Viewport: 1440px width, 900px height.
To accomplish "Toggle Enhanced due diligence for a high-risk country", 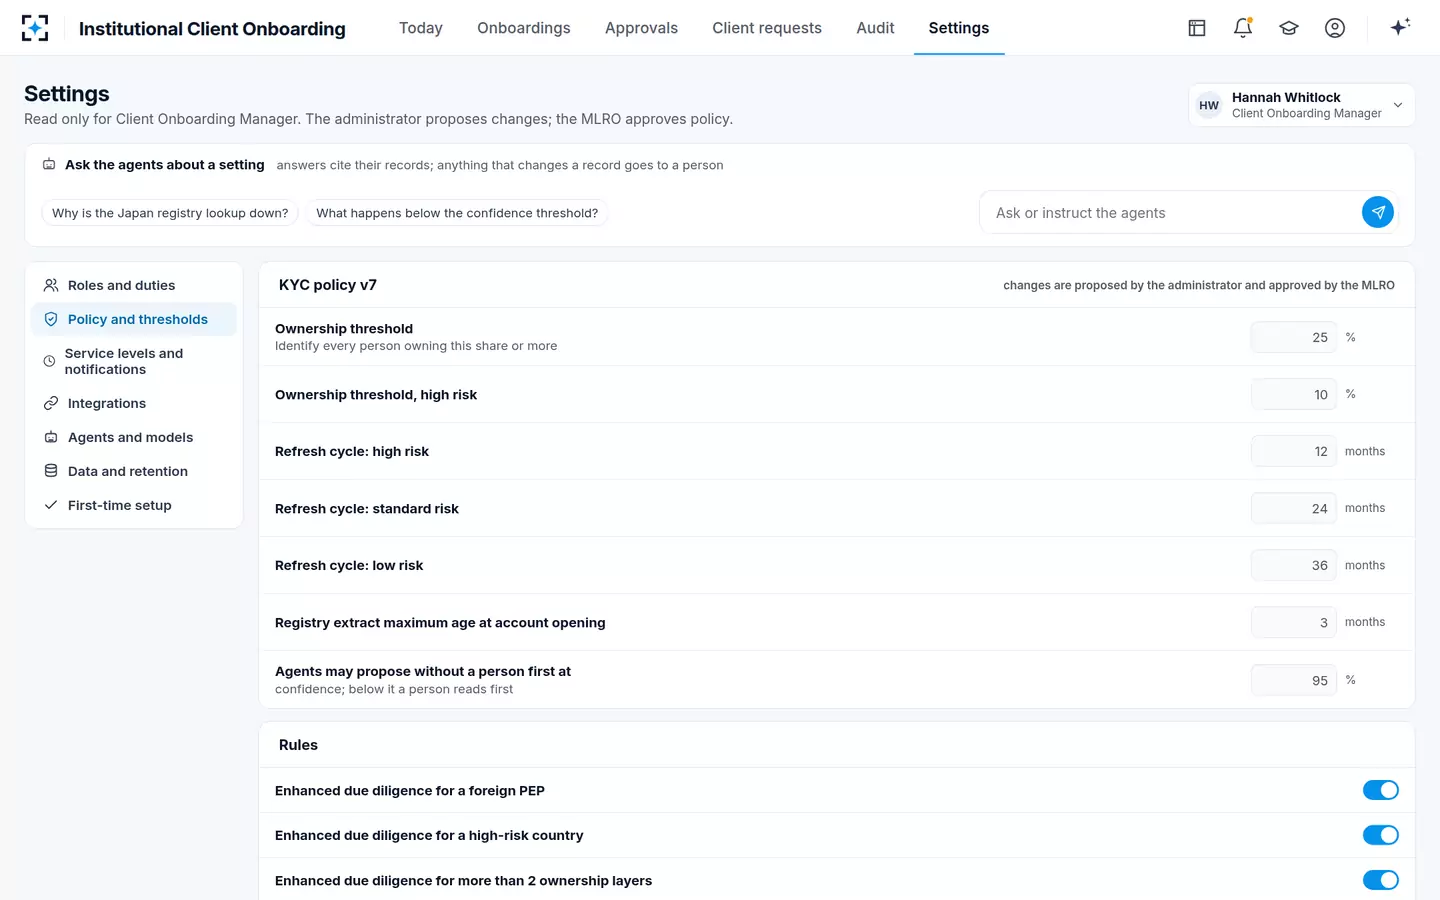I will point(1381,835).
